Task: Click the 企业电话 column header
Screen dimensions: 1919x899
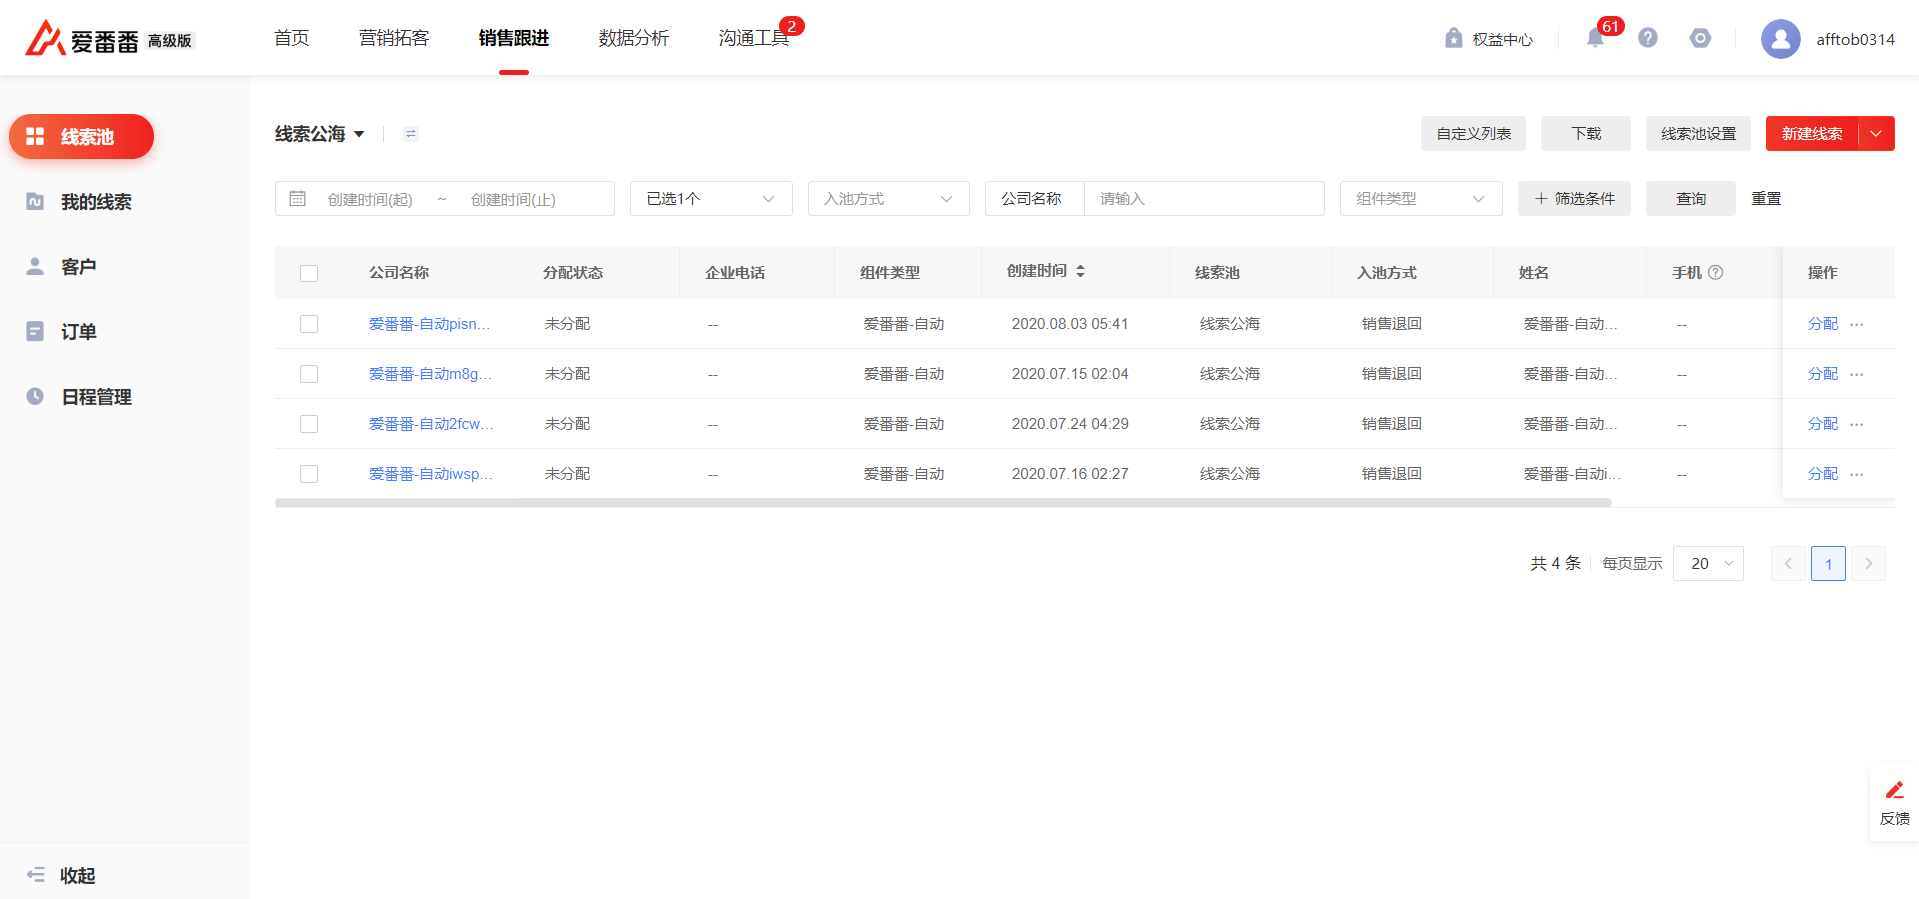Action: click(x=735, y=273)
